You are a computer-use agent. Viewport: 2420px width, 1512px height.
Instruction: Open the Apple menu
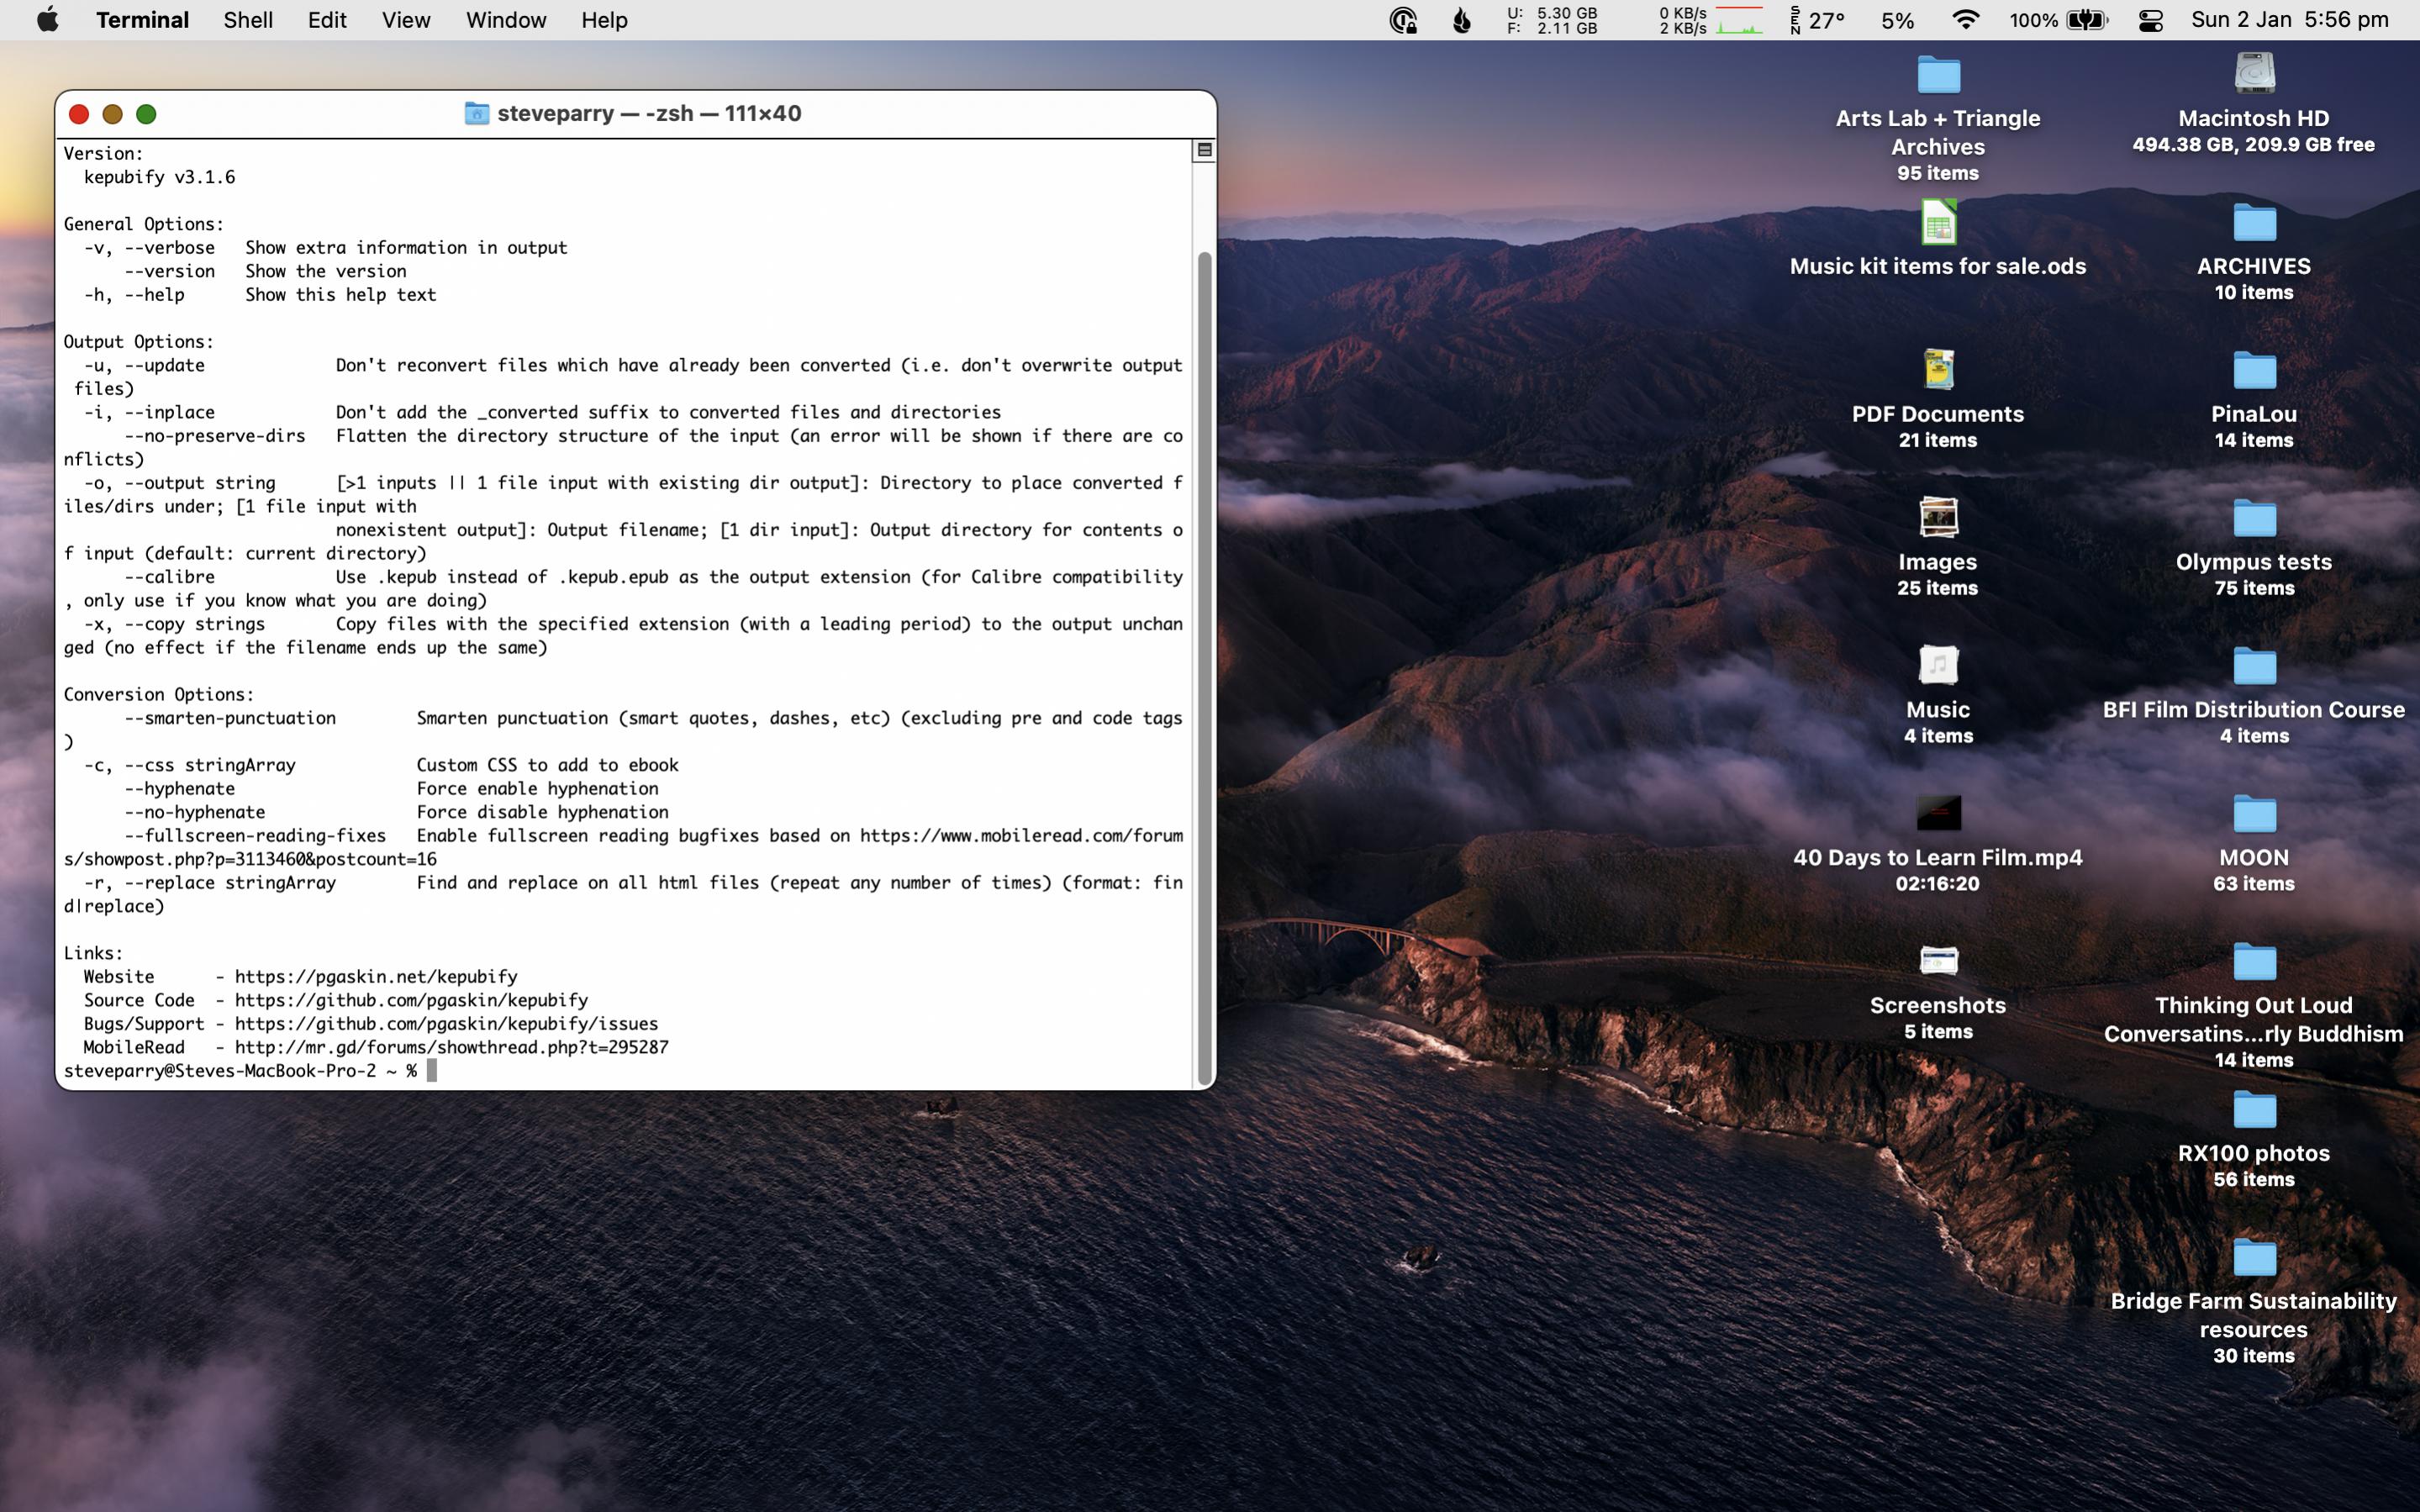click(x=47, y=20)
